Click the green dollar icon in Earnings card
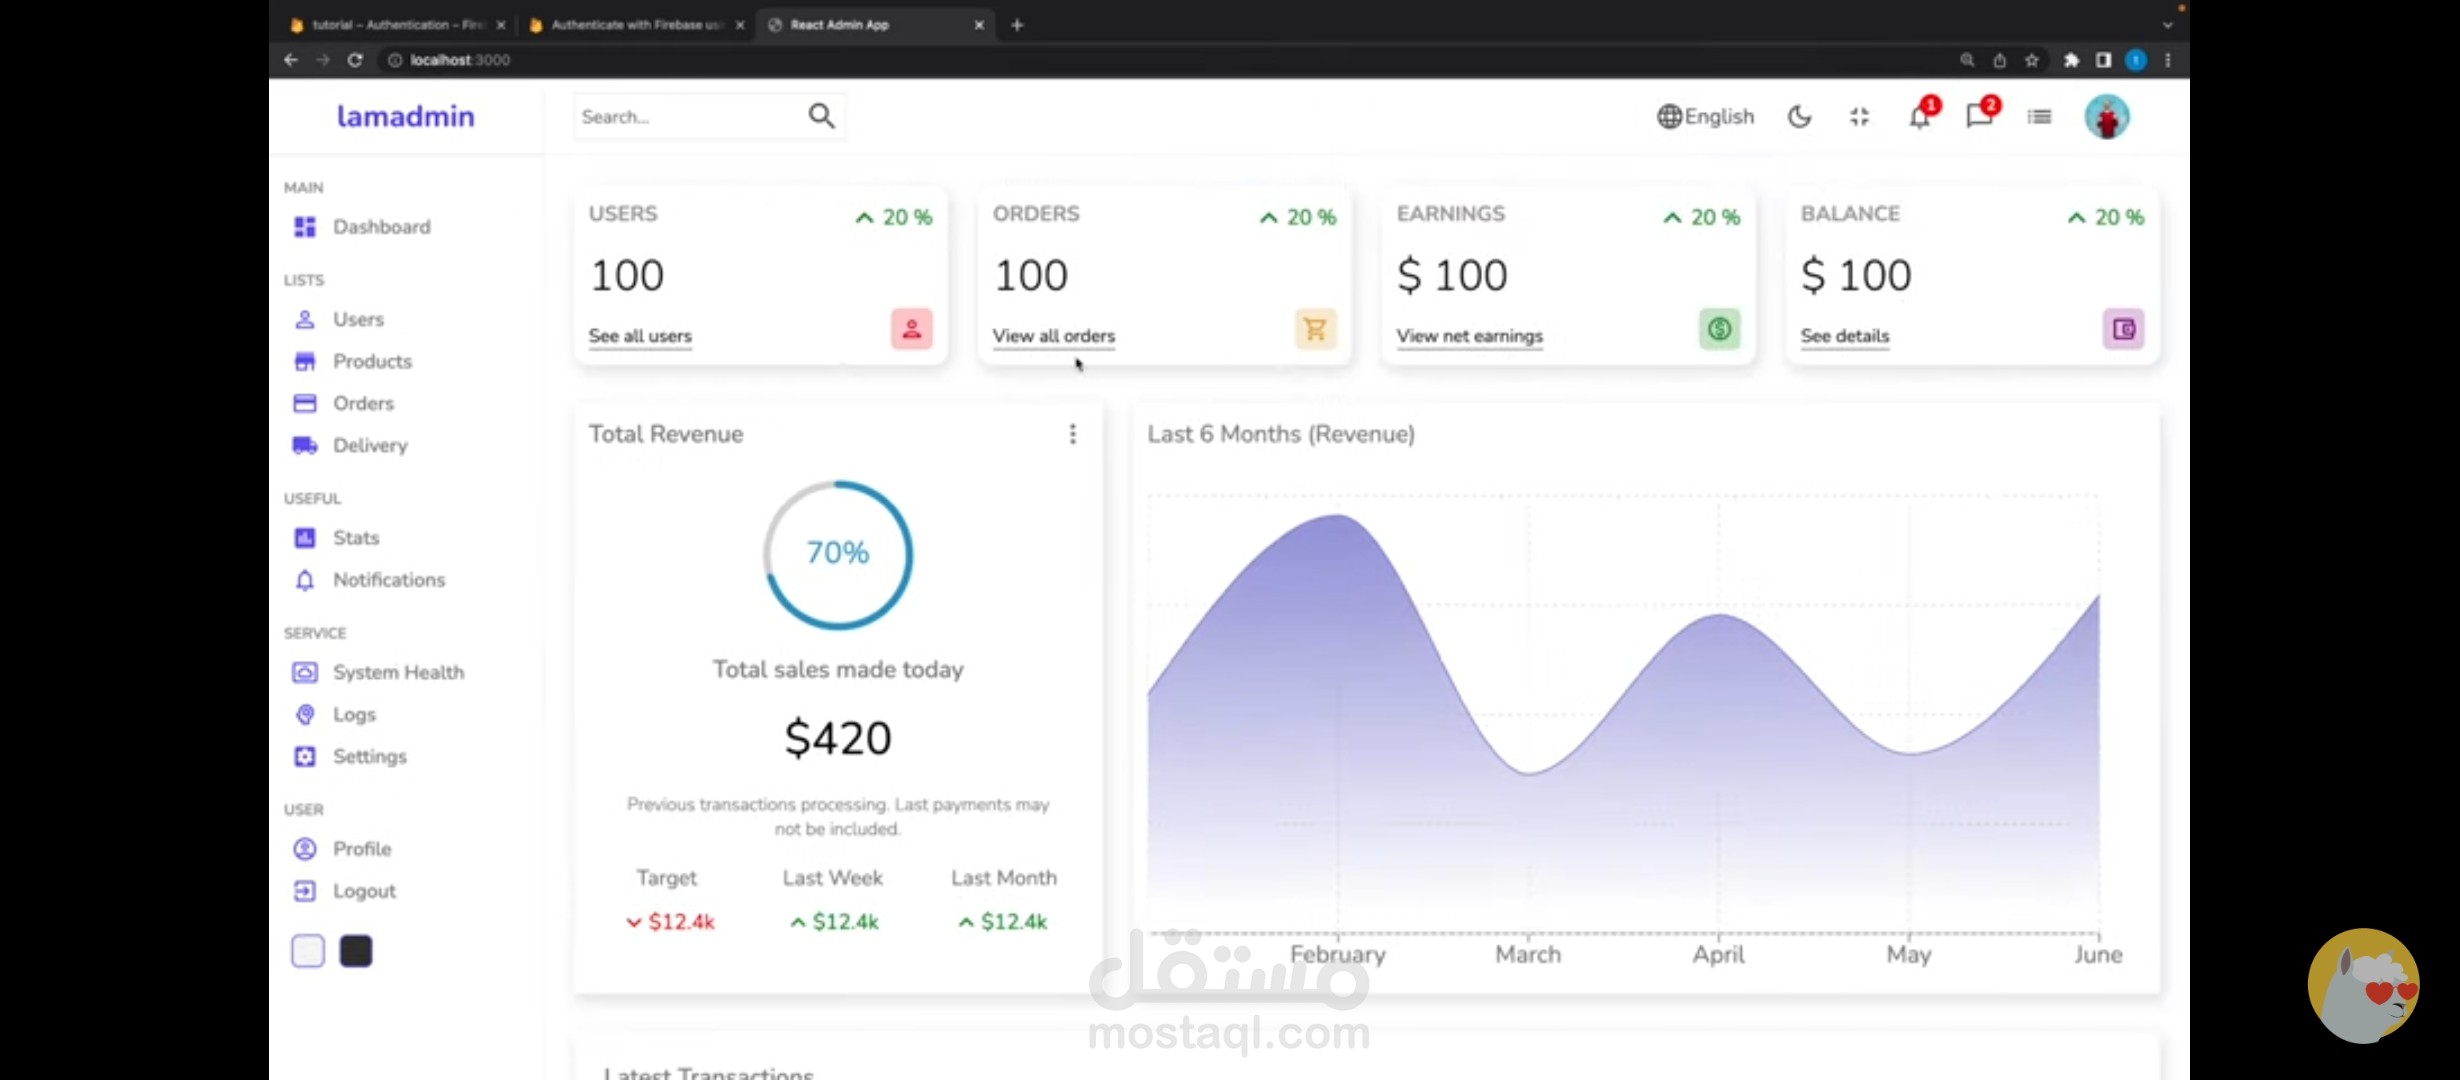The width and height of the screenshot is (2460, 1080). (x=1719, y=329)
